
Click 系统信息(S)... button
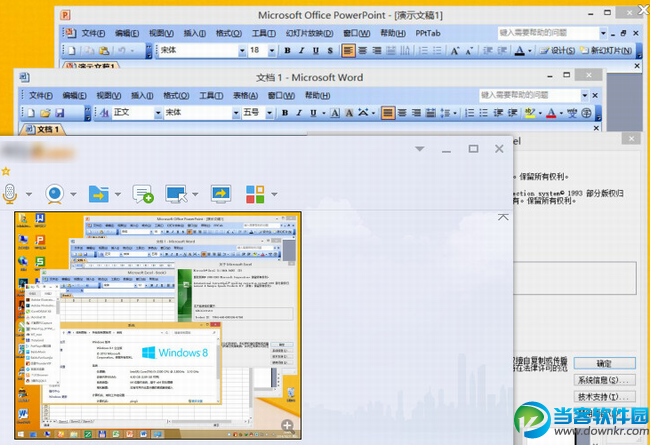coord(604,380)
